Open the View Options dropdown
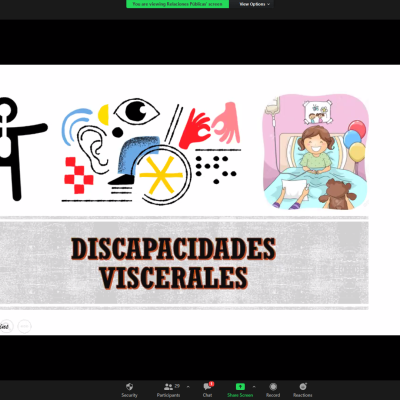This screenshot has width=400, height=400. coord(254,4)
